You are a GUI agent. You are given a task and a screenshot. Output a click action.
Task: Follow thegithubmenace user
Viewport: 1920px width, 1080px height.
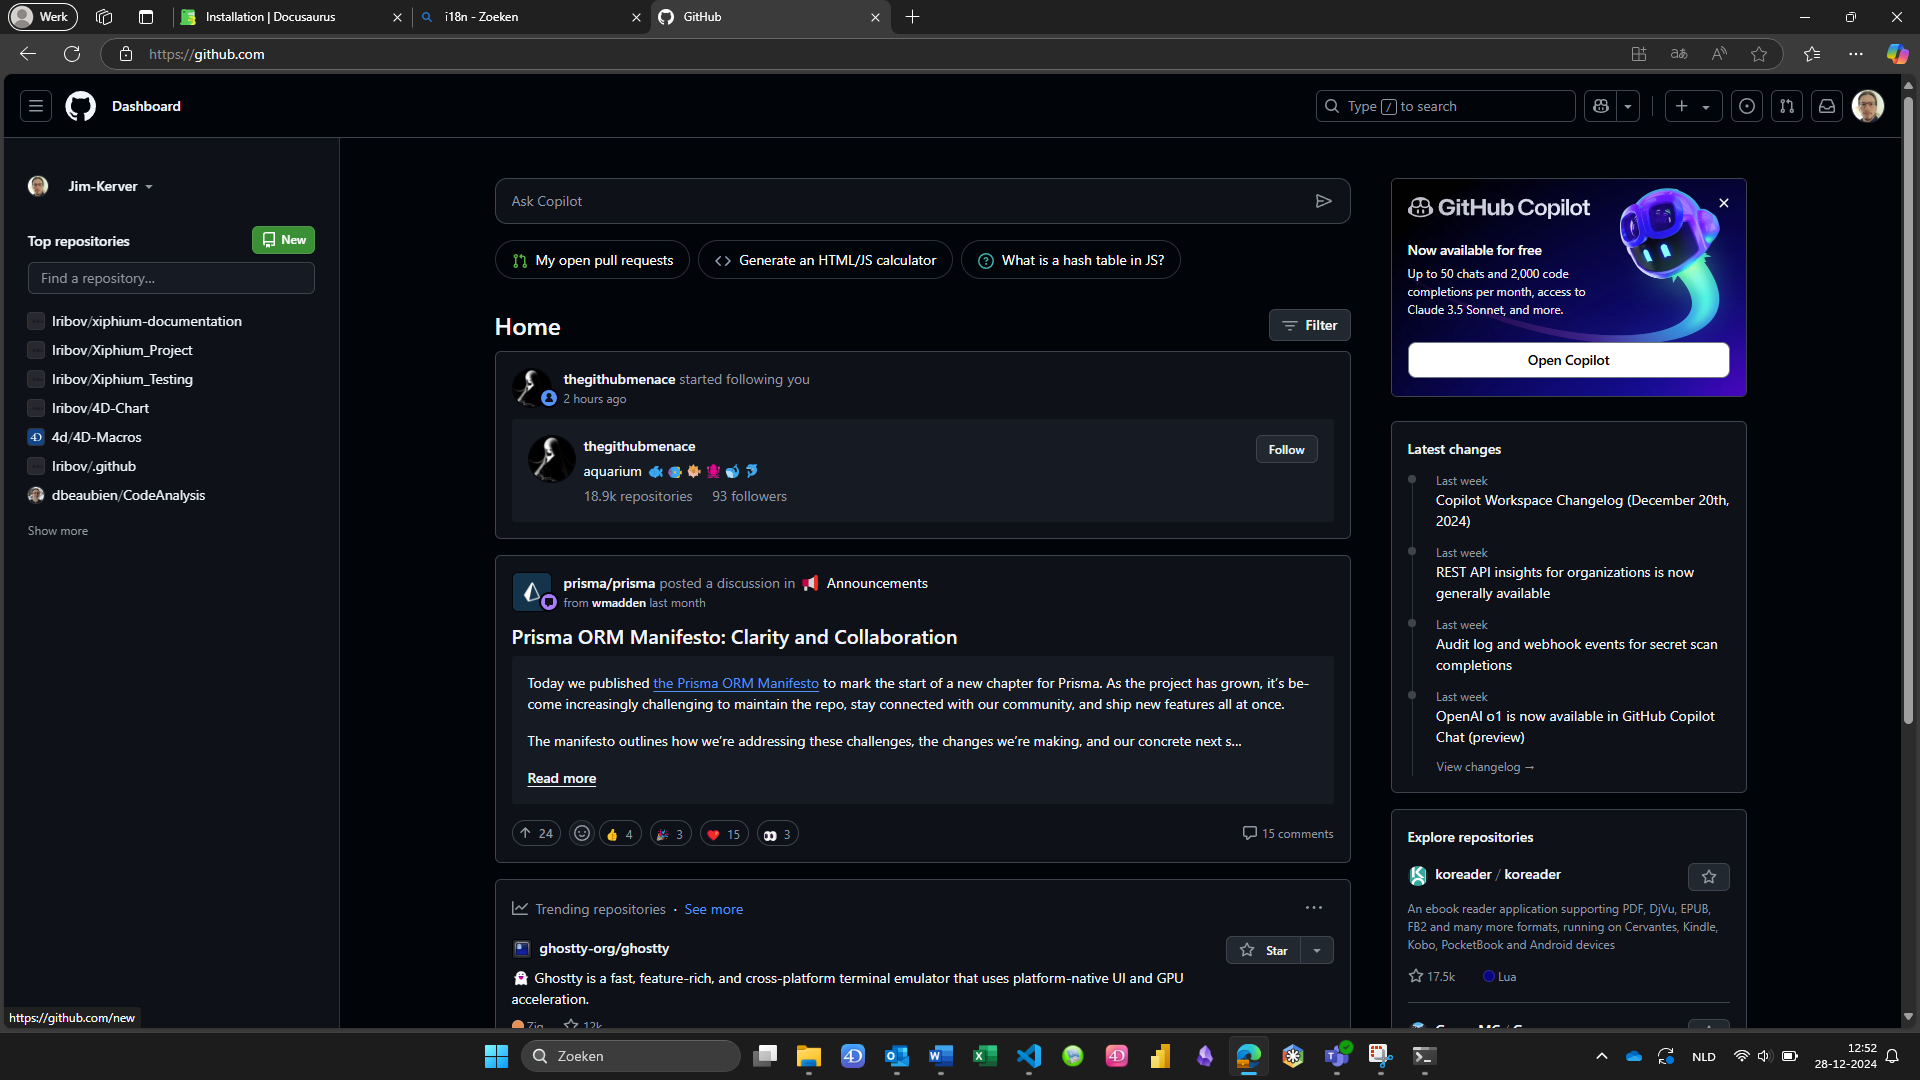1286,450
